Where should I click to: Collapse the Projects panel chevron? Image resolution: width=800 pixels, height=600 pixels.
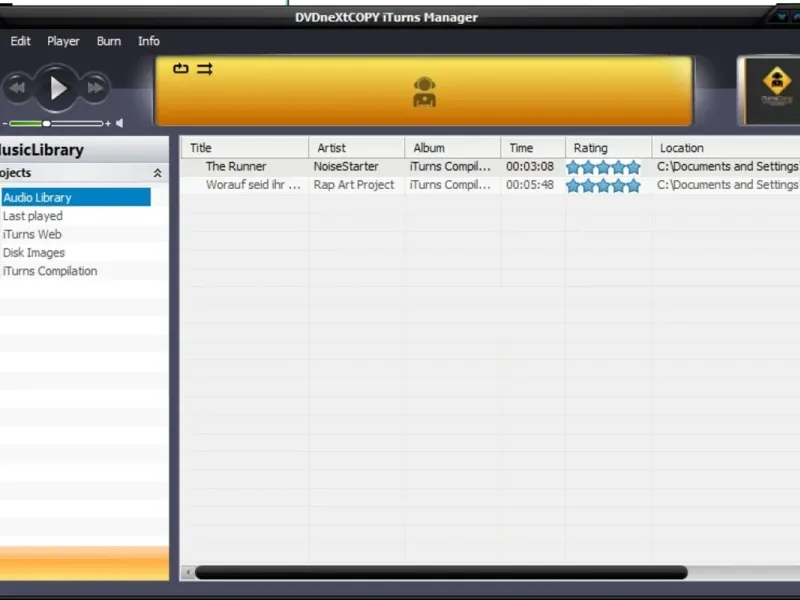(158, 173)
